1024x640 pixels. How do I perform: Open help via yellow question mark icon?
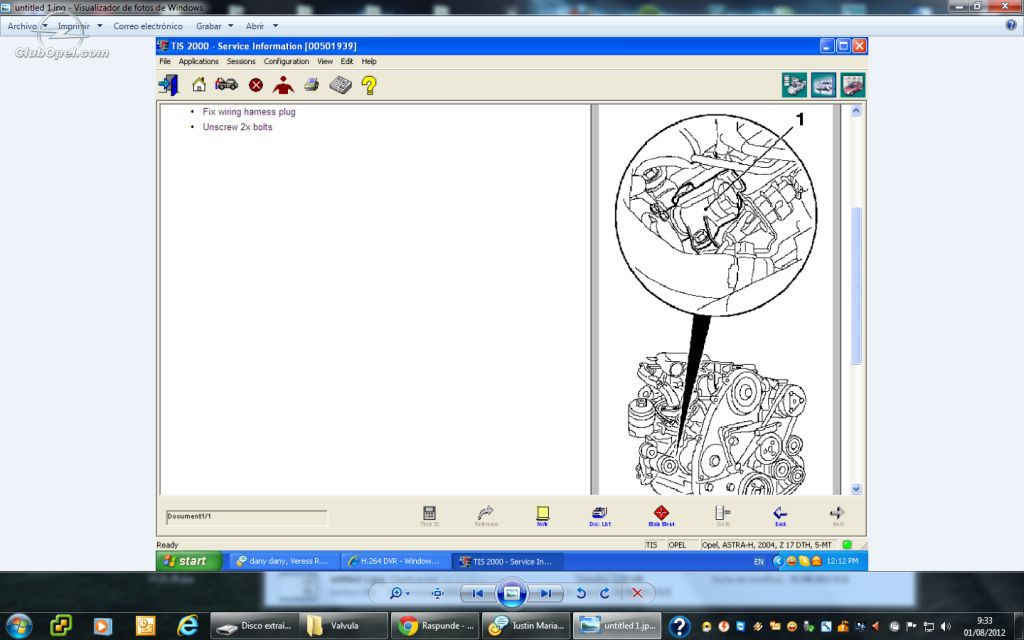(369, 85)
